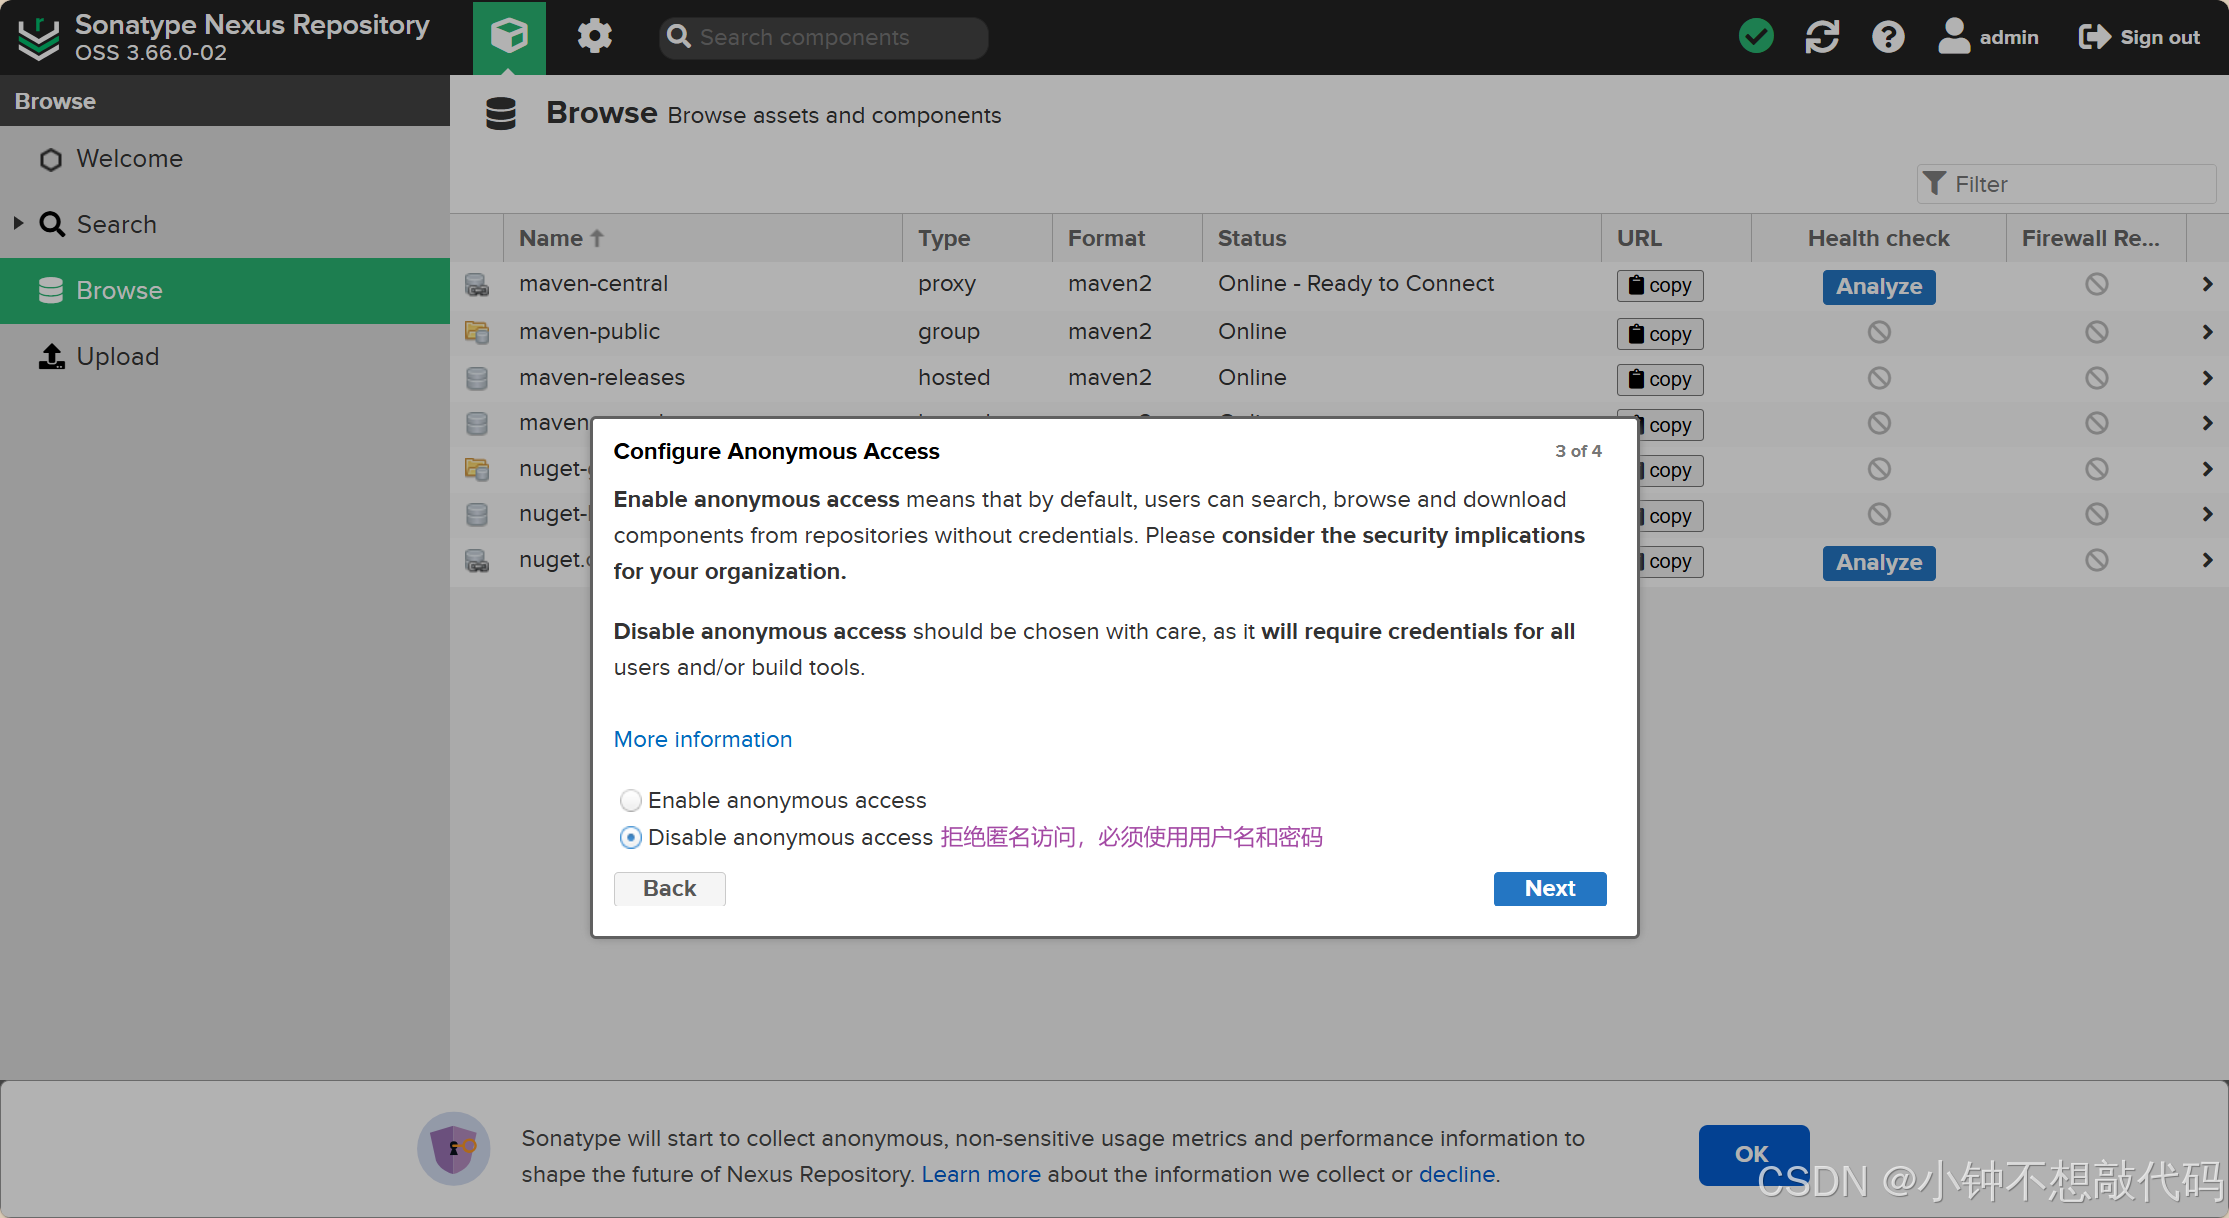Open the Learn more link
Screen dimensions: 2229x1218
tap(981, 1175)
